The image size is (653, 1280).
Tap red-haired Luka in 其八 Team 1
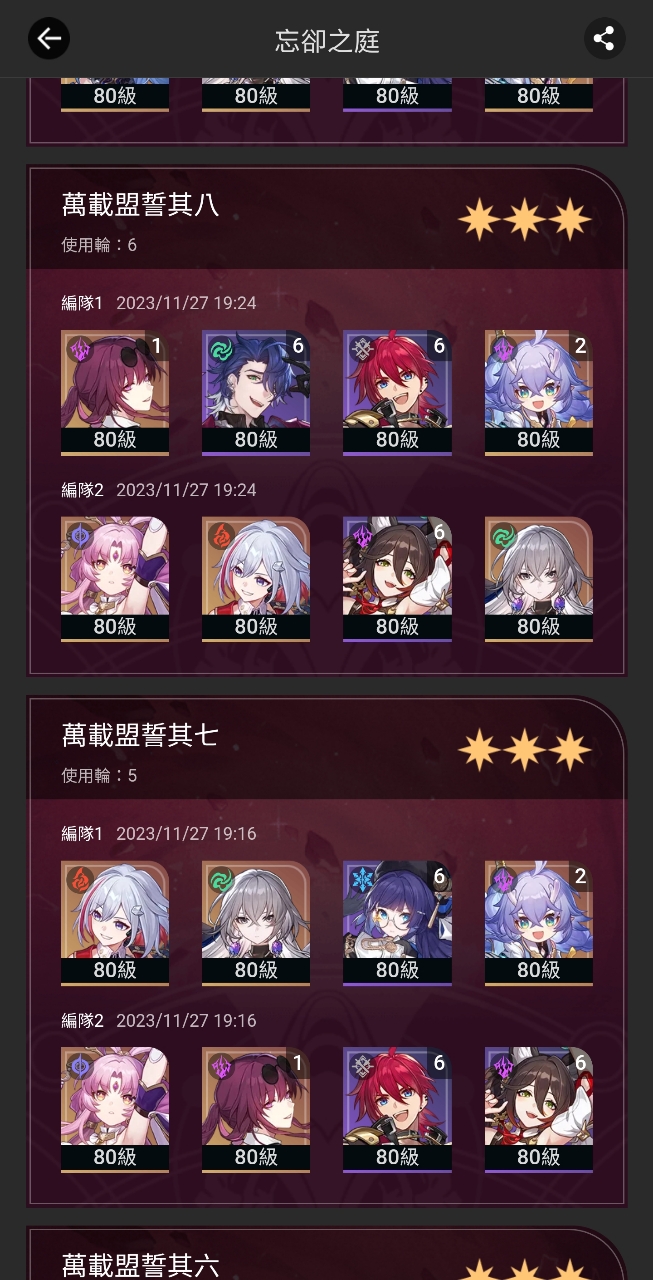click(397, 392)
